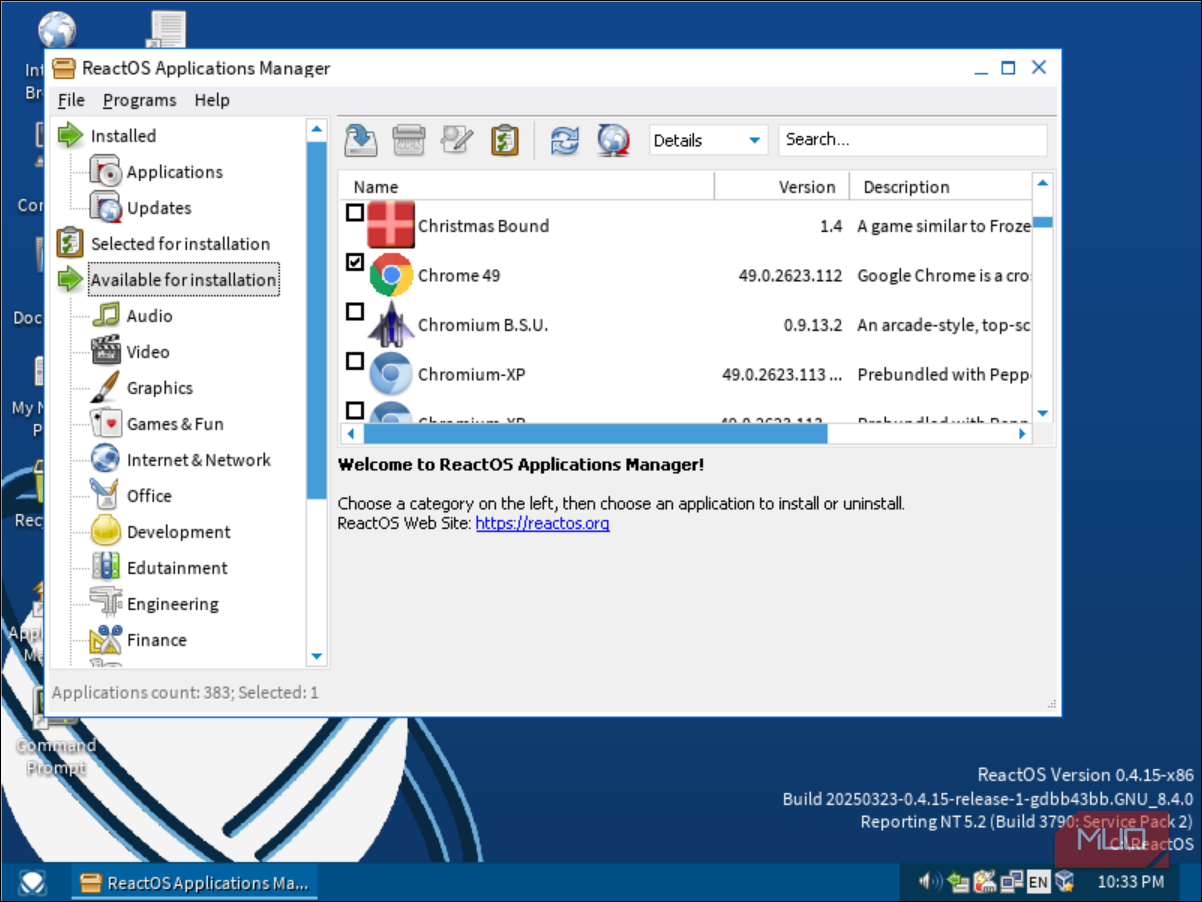Open the Development category

tap(178, 532)
